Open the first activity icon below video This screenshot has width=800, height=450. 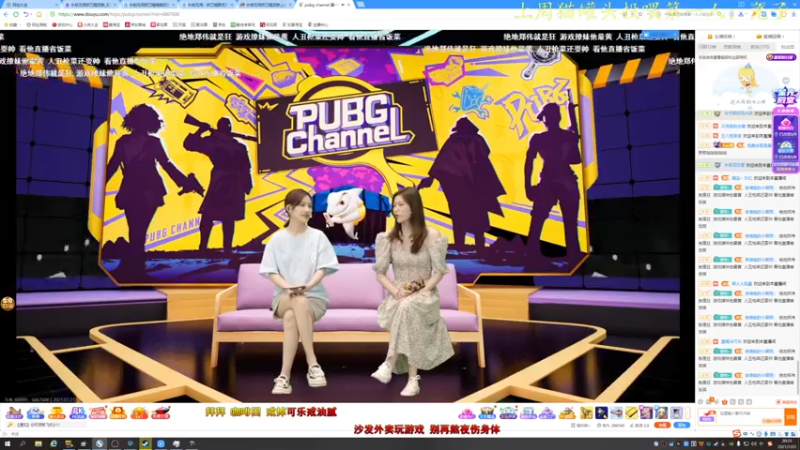(14, 412)
